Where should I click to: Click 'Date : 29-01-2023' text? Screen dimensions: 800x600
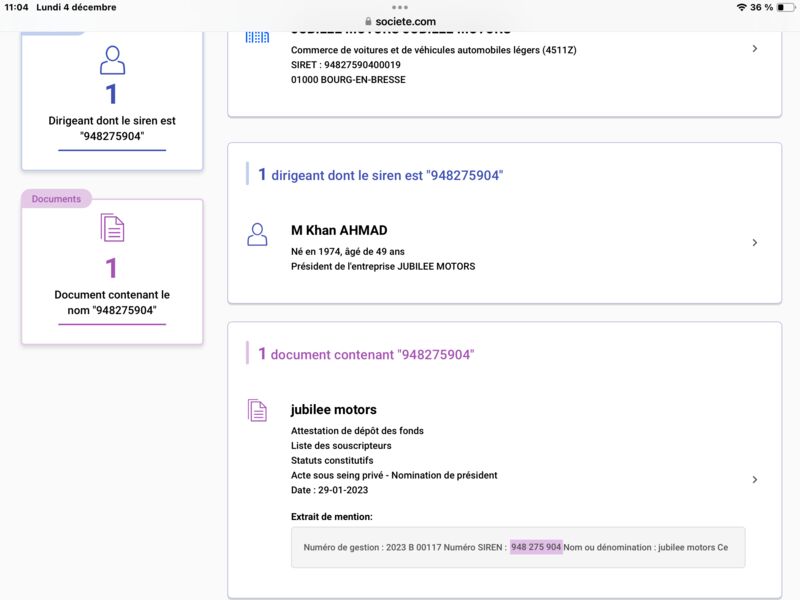pyautogui.click(x=330, y=490)
